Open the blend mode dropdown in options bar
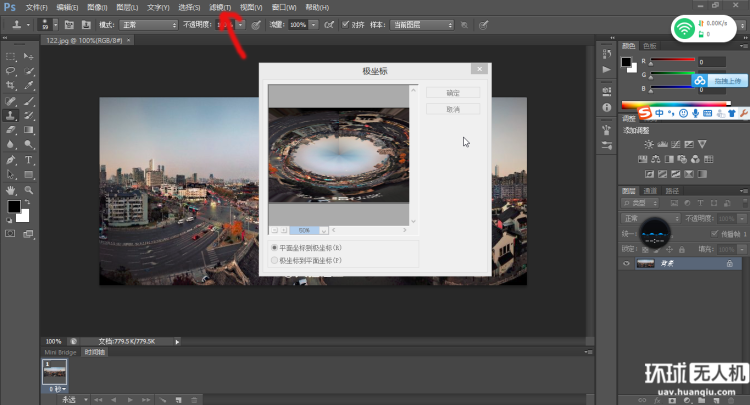Image resolution: width=750 pixels, height=405 pixels. [x=147, y=23]
